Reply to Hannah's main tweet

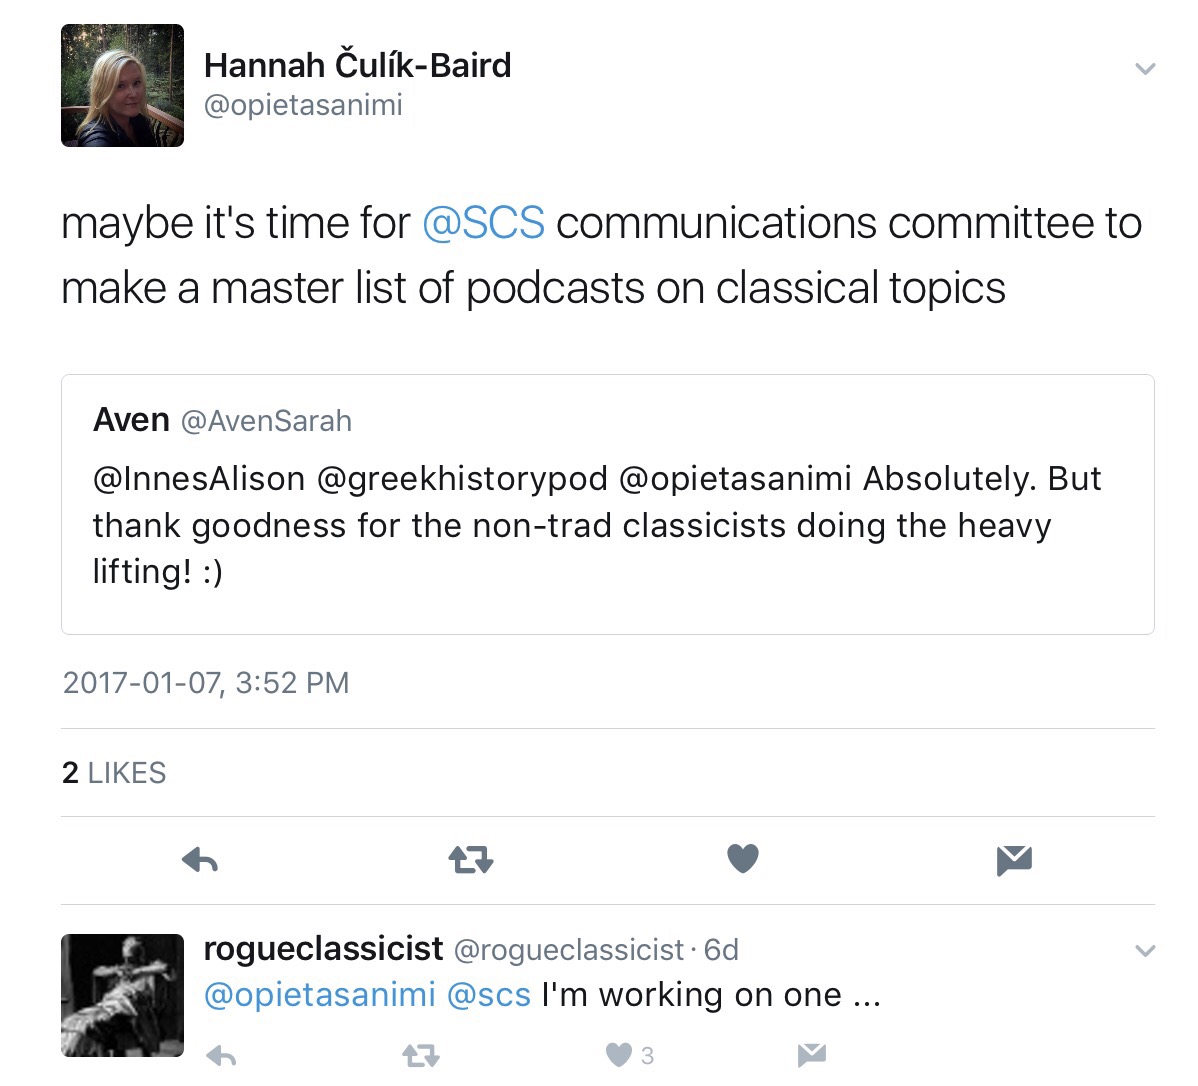(200, 859)
